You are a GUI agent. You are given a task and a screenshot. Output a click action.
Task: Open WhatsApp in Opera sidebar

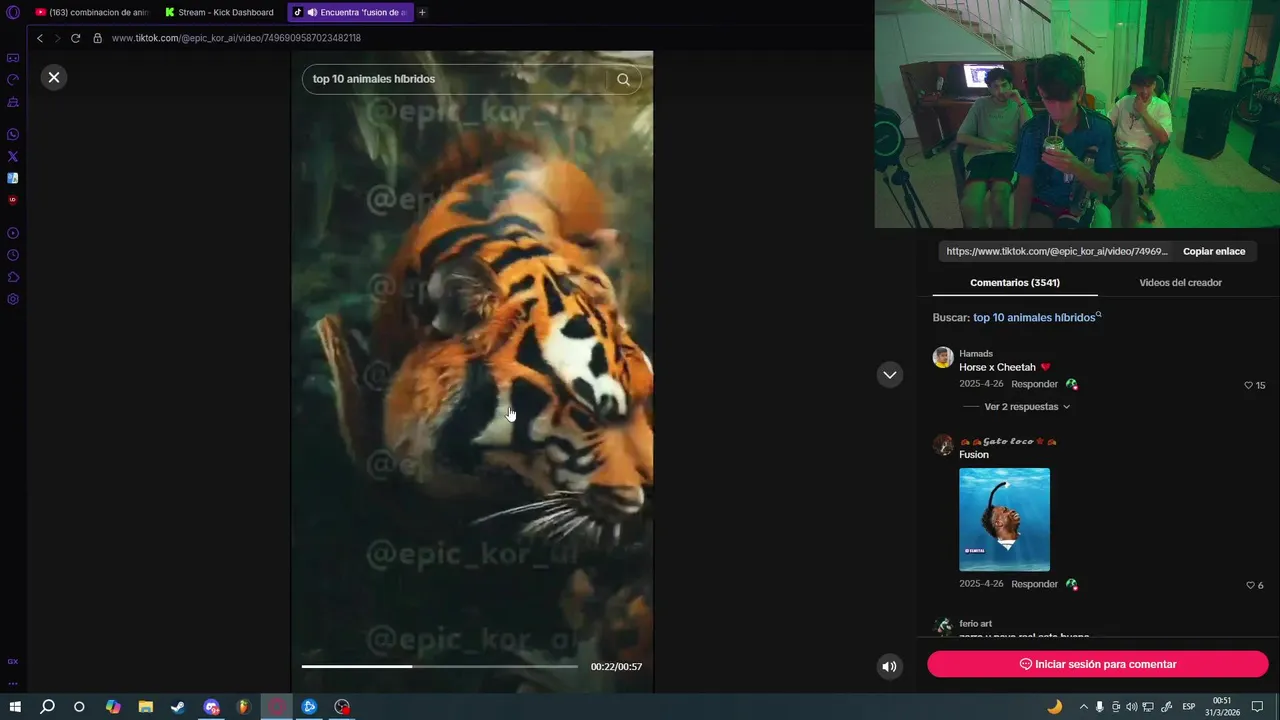pos(13,135)
